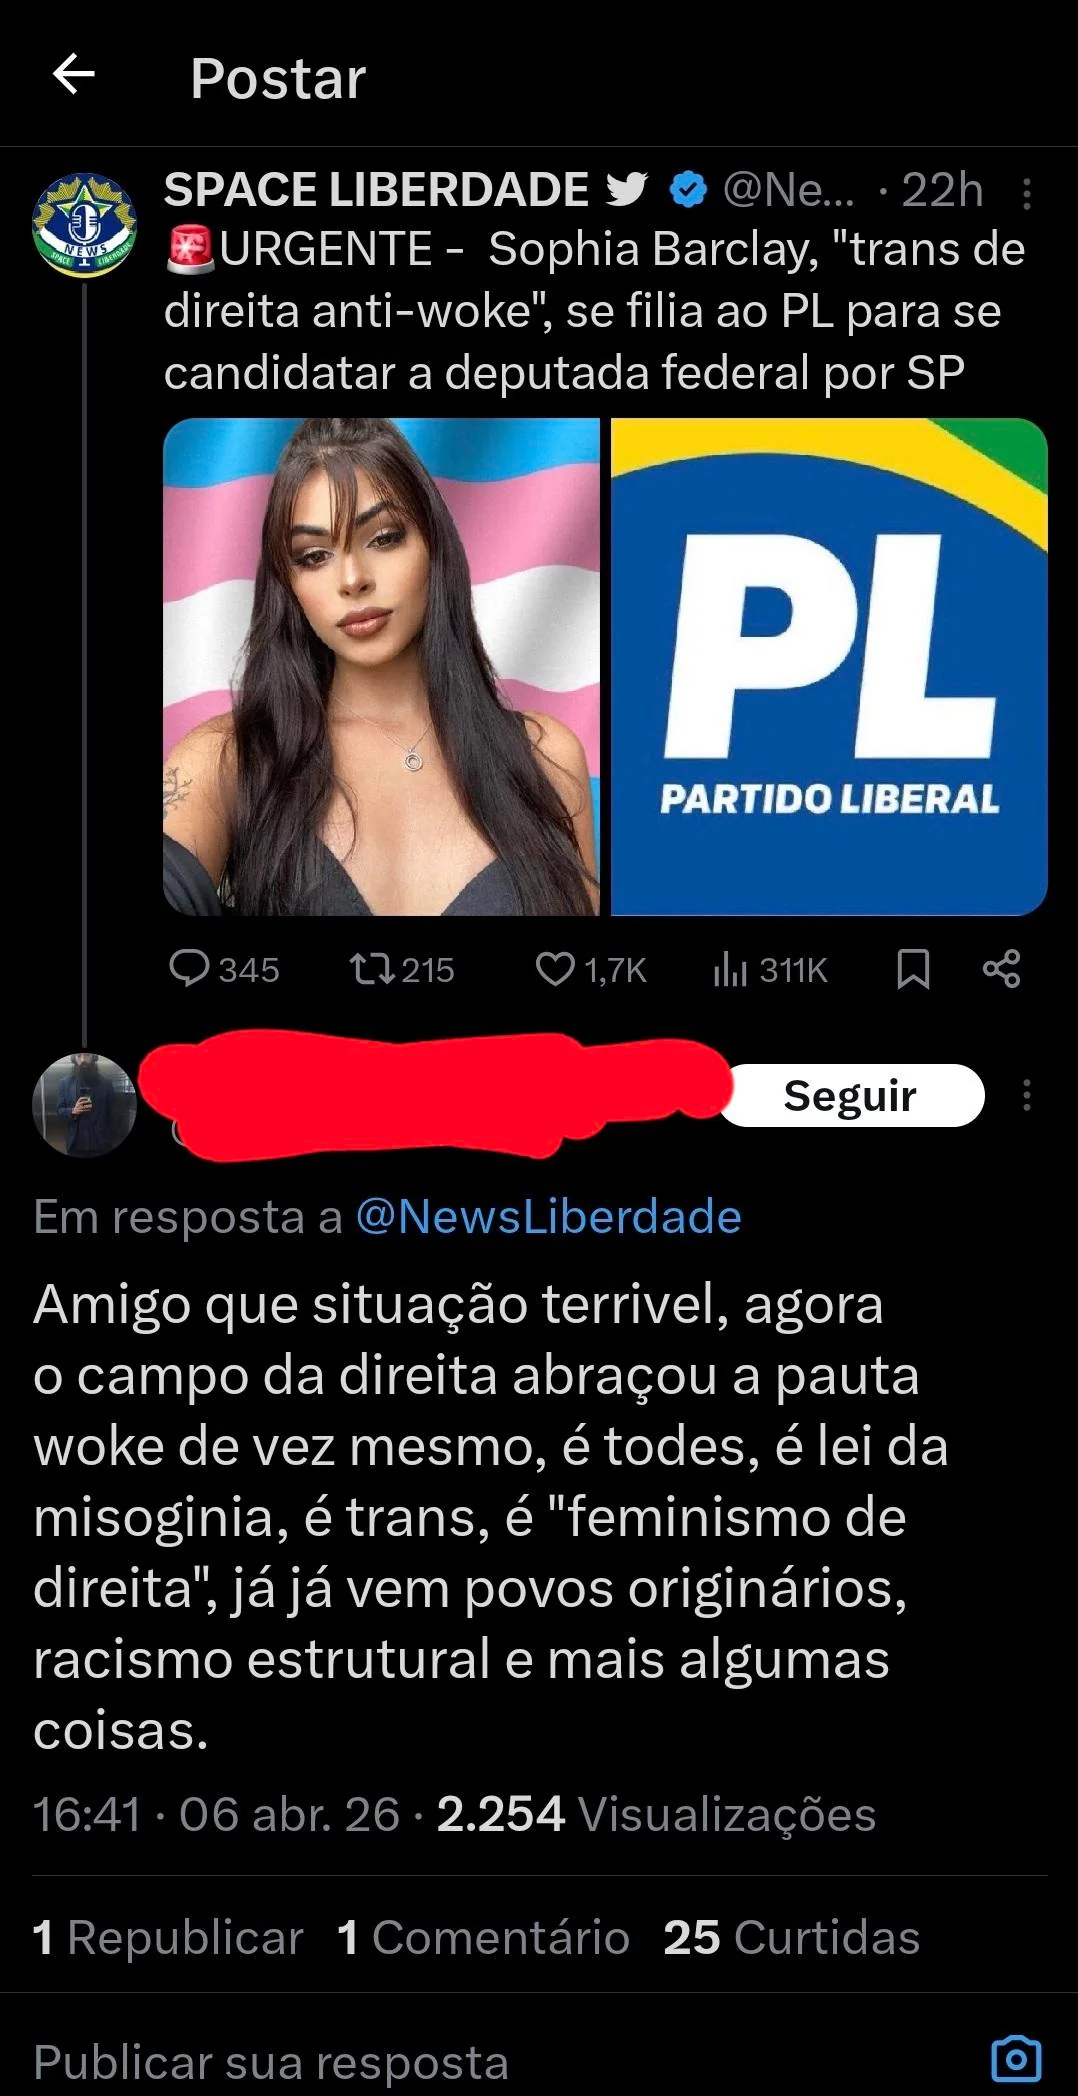View the 1 Comentário quotes
This screenshot has height=2096, width=1078.
[484, 1937]
